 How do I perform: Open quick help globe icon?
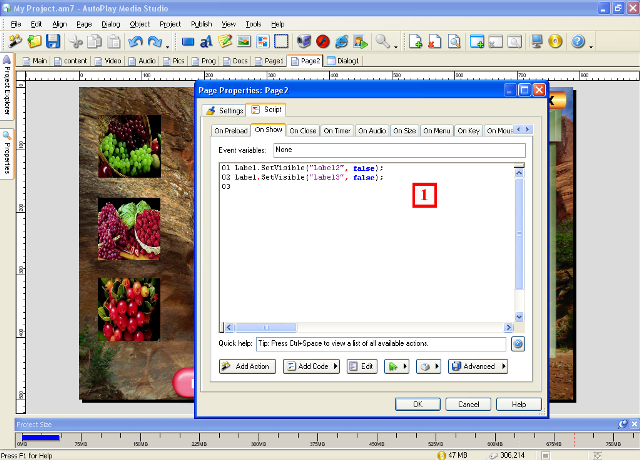[518, 343]
